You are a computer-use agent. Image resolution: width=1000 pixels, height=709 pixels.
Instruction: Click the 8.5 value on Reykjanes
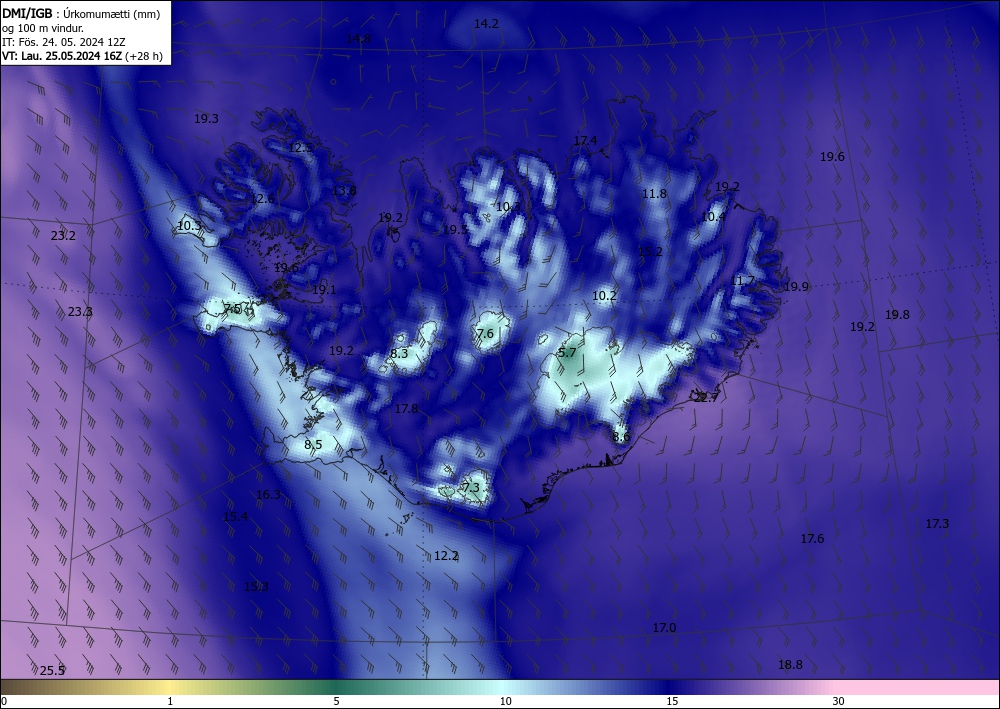coord(313,444)
